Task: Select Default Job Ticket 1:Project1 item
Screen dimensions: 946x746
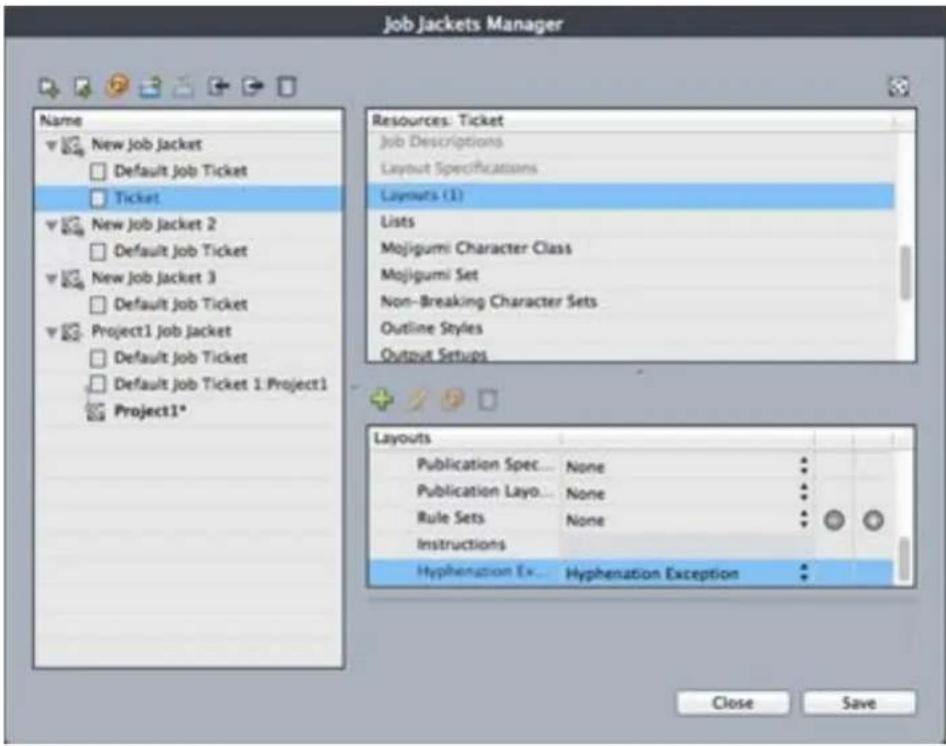Action: 221,384
